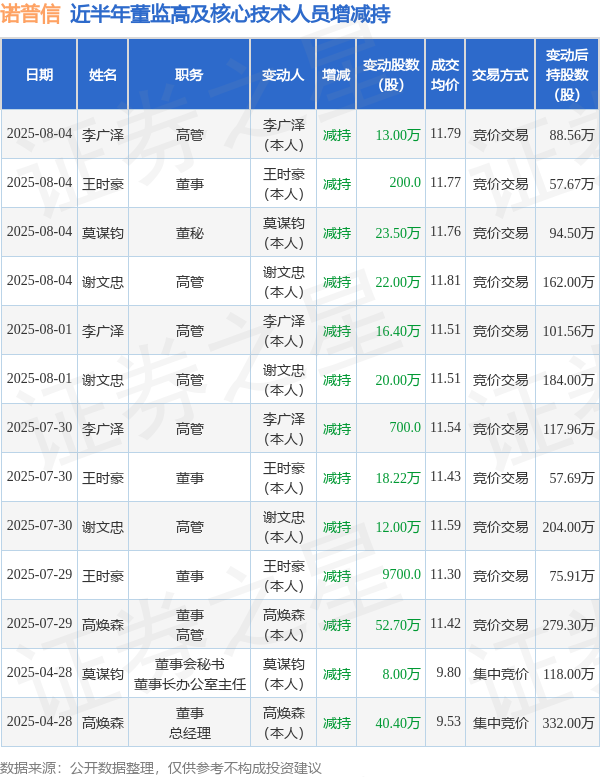
Task: Click the 董事会秘书 董事长办公室主任 position cell
Action: [x=189, y=674]
